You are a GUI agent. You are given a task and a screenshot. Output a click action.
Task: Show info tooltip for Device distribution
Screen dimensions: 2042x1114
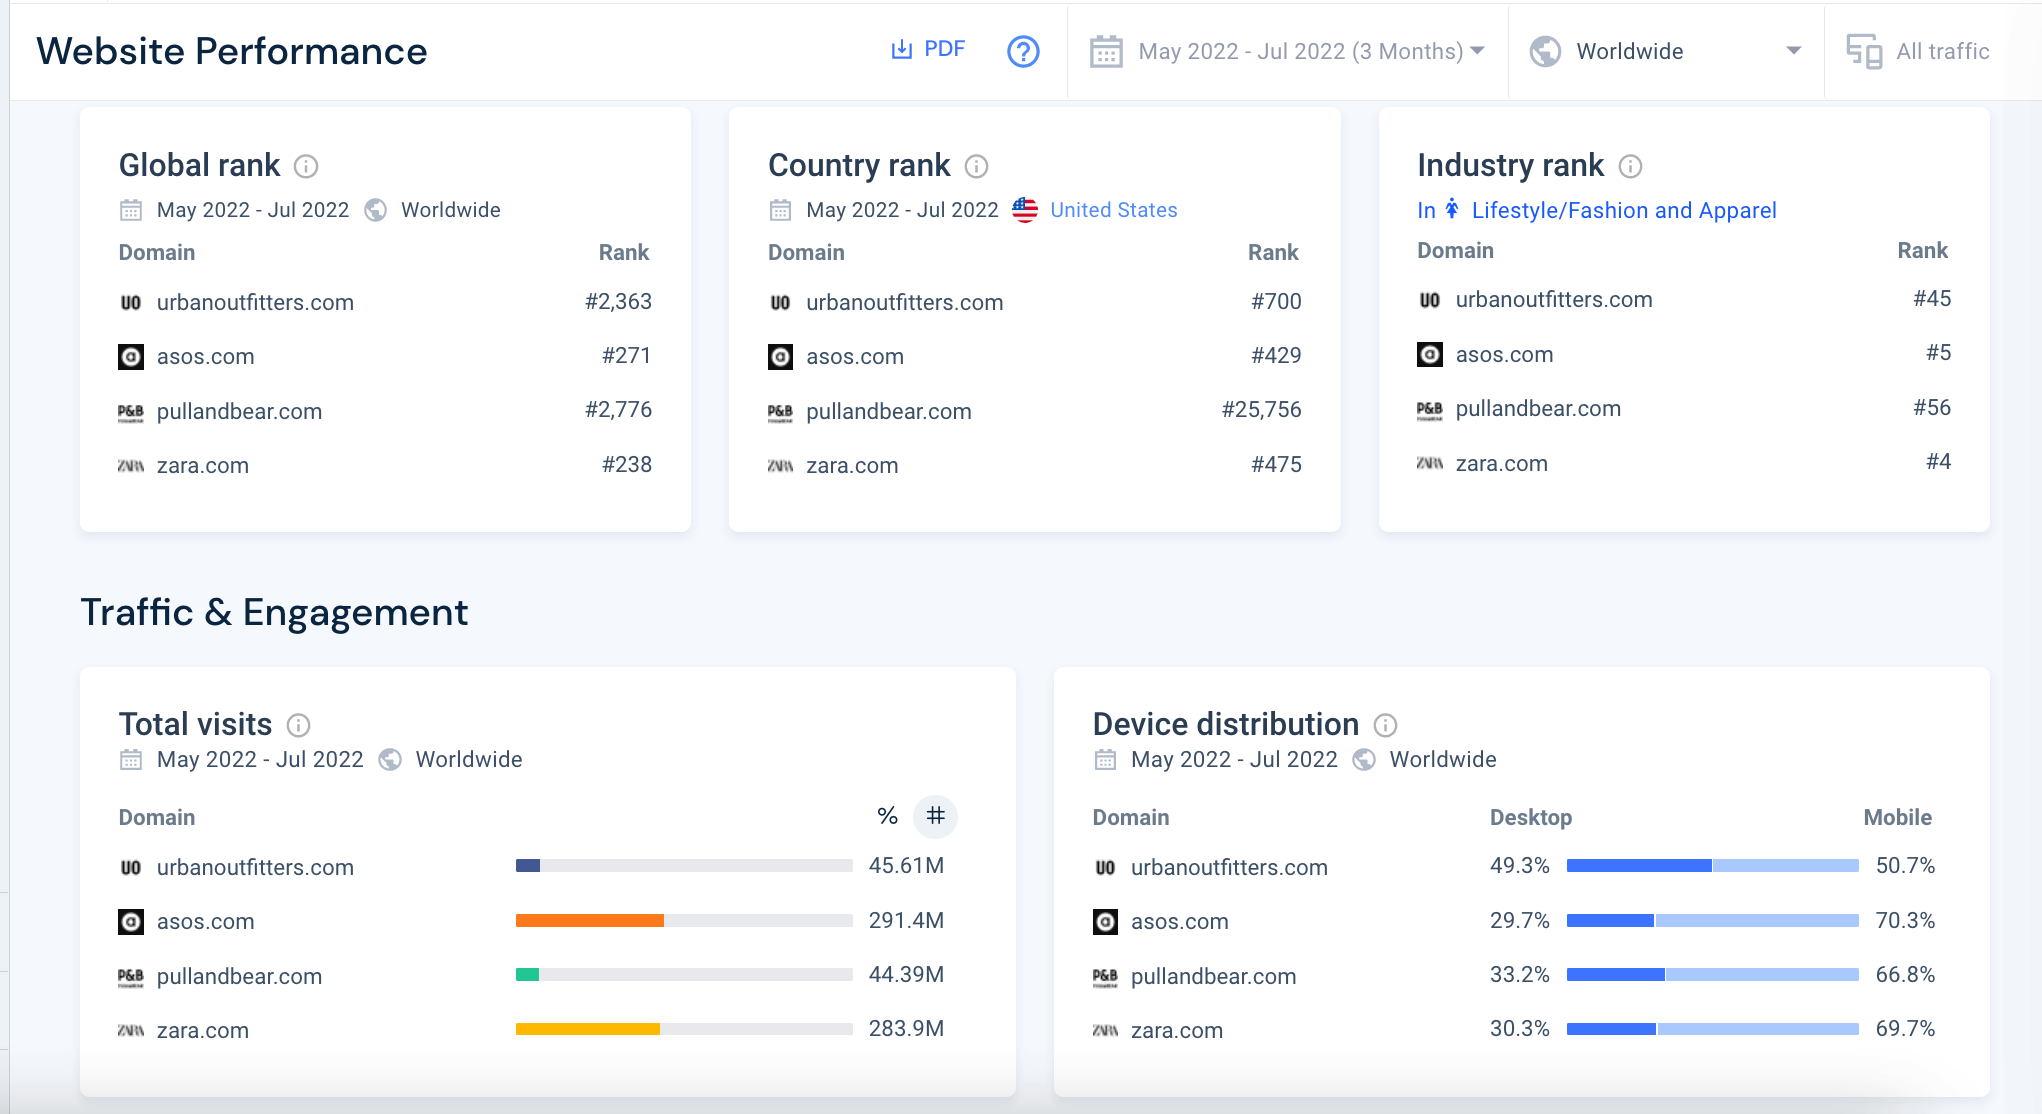pyautogui.click(x=1385, y=725)
